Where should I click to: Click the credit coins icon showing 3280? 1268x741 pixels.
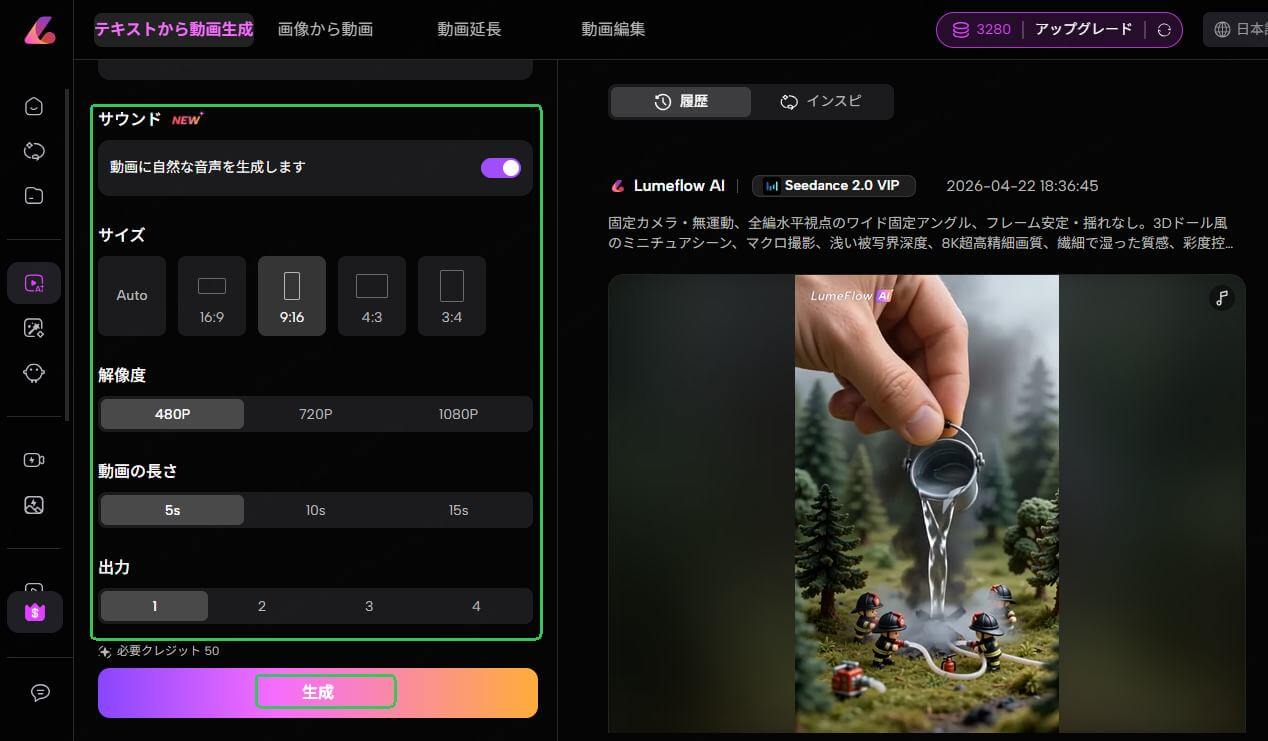[960, 30]
